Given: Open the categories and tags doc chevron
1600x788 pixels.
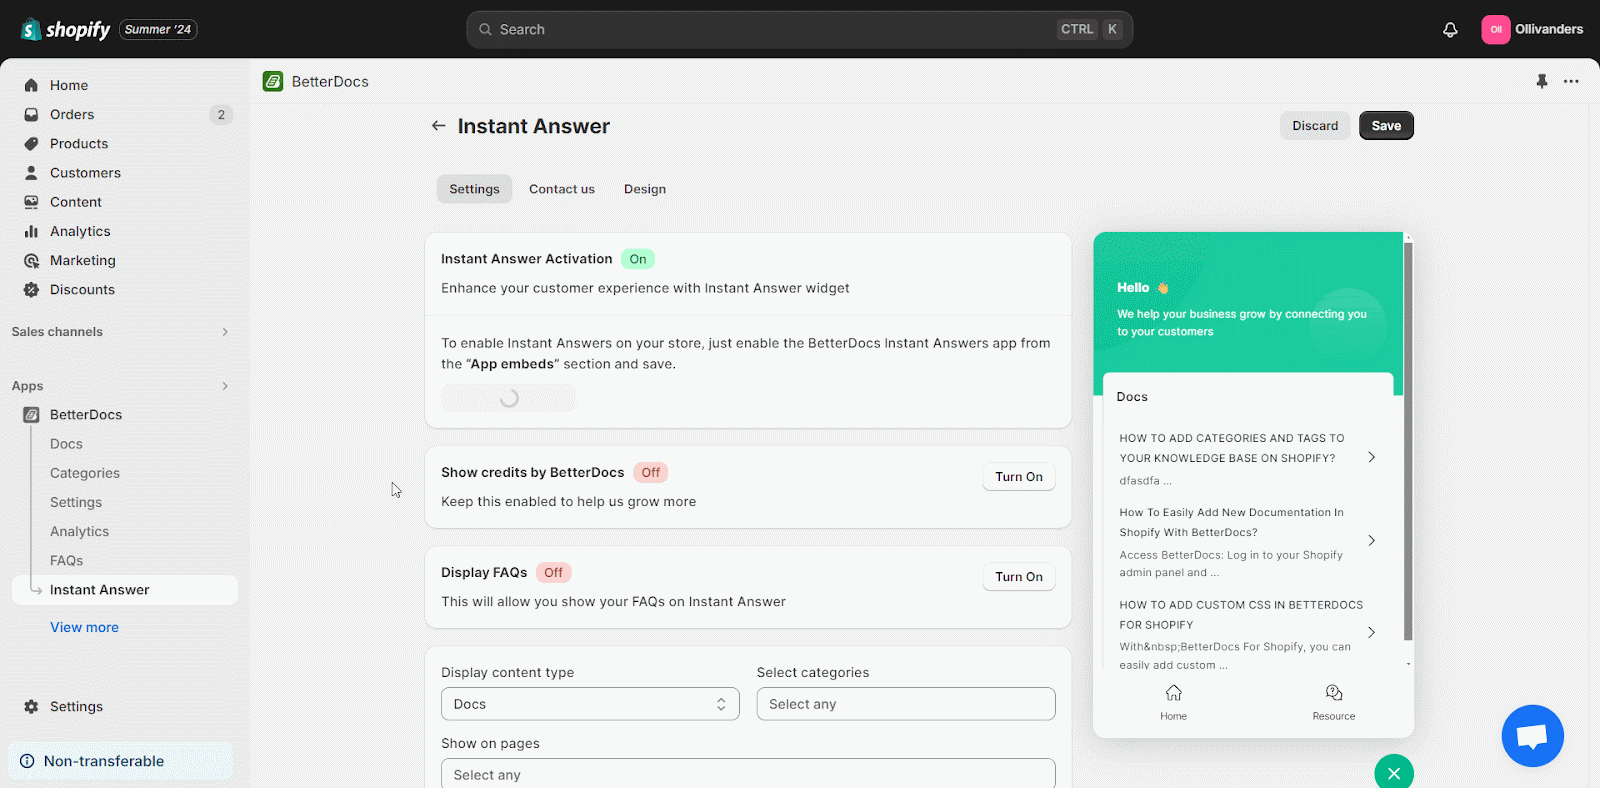Looking at the screenshot, I should pyautogui.click(x=1372, y=457).
